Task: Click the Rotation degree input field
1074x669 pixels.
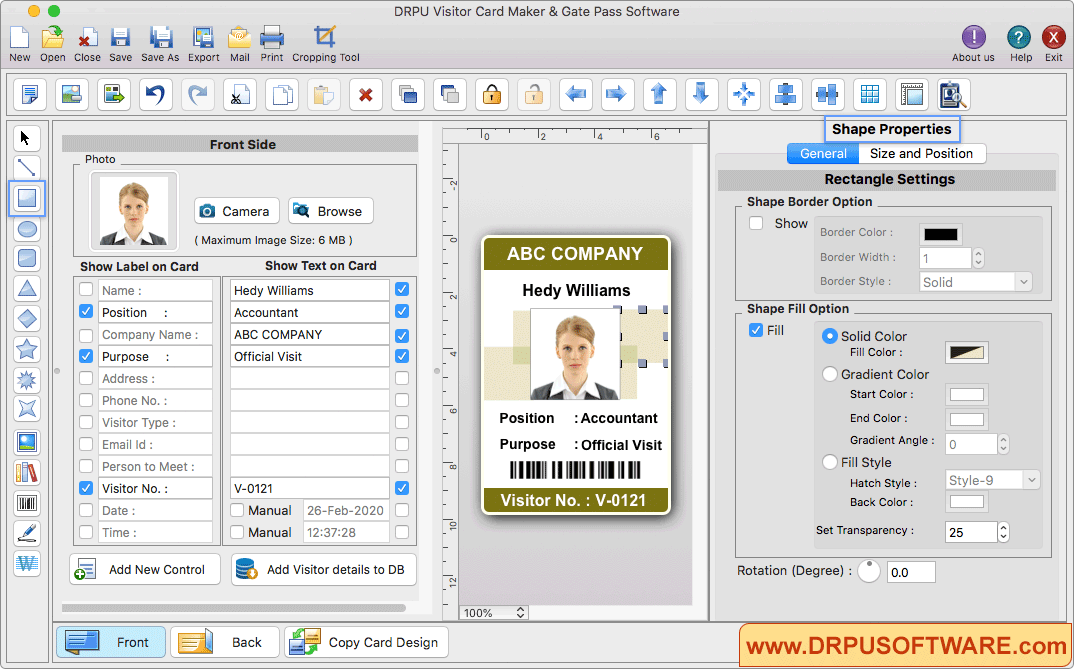Action: (x=911, y=572)
